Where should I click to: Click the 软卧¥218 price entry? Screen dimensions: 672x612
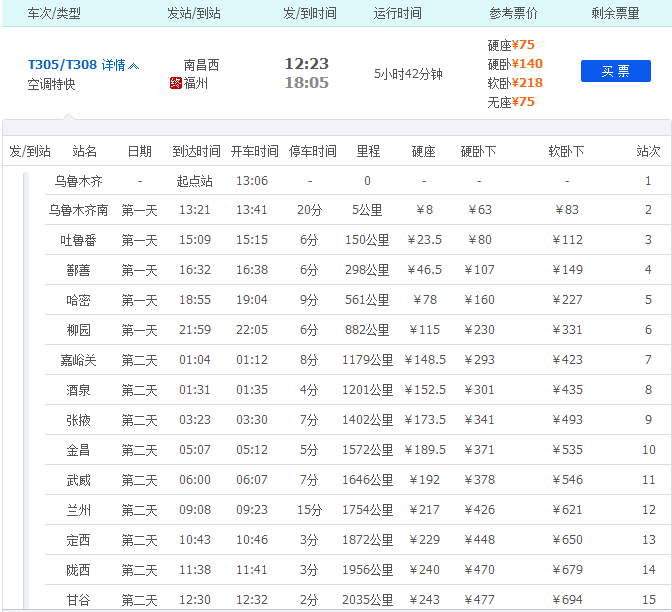point(515,83)
